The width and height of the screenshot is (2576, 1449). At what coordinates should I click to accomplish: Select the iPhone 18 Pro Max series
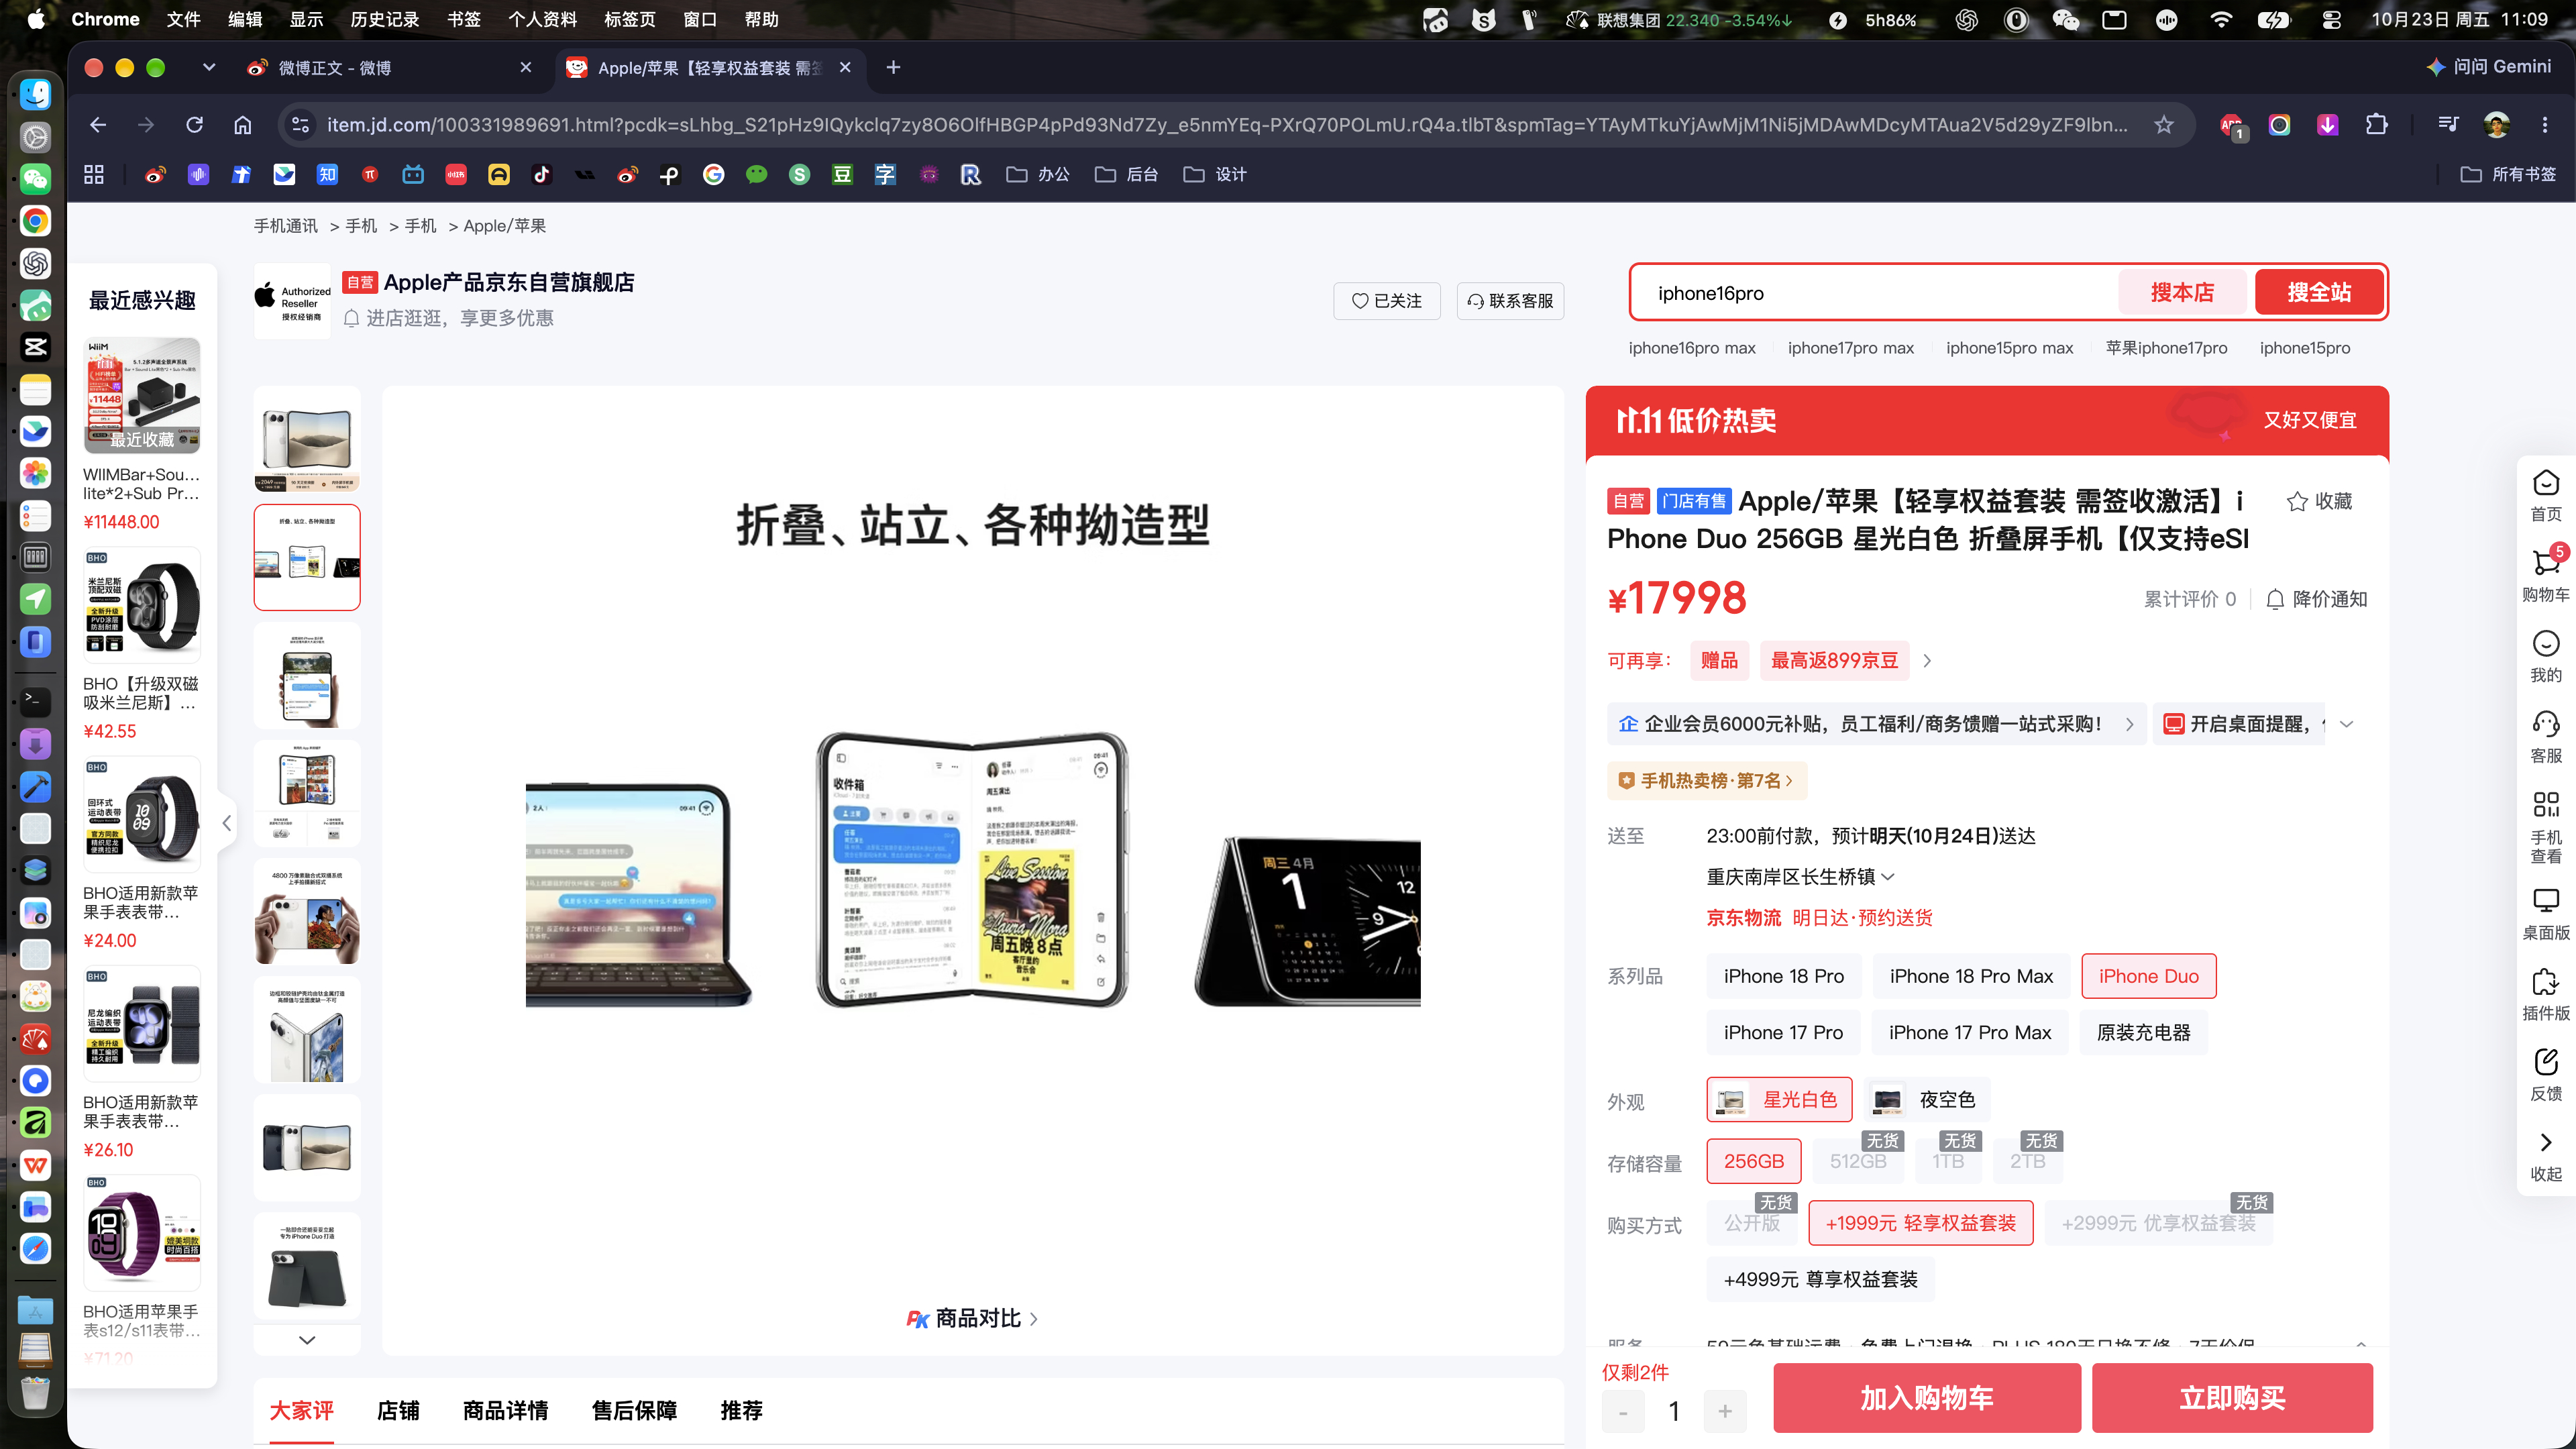tap(1971, 976)
